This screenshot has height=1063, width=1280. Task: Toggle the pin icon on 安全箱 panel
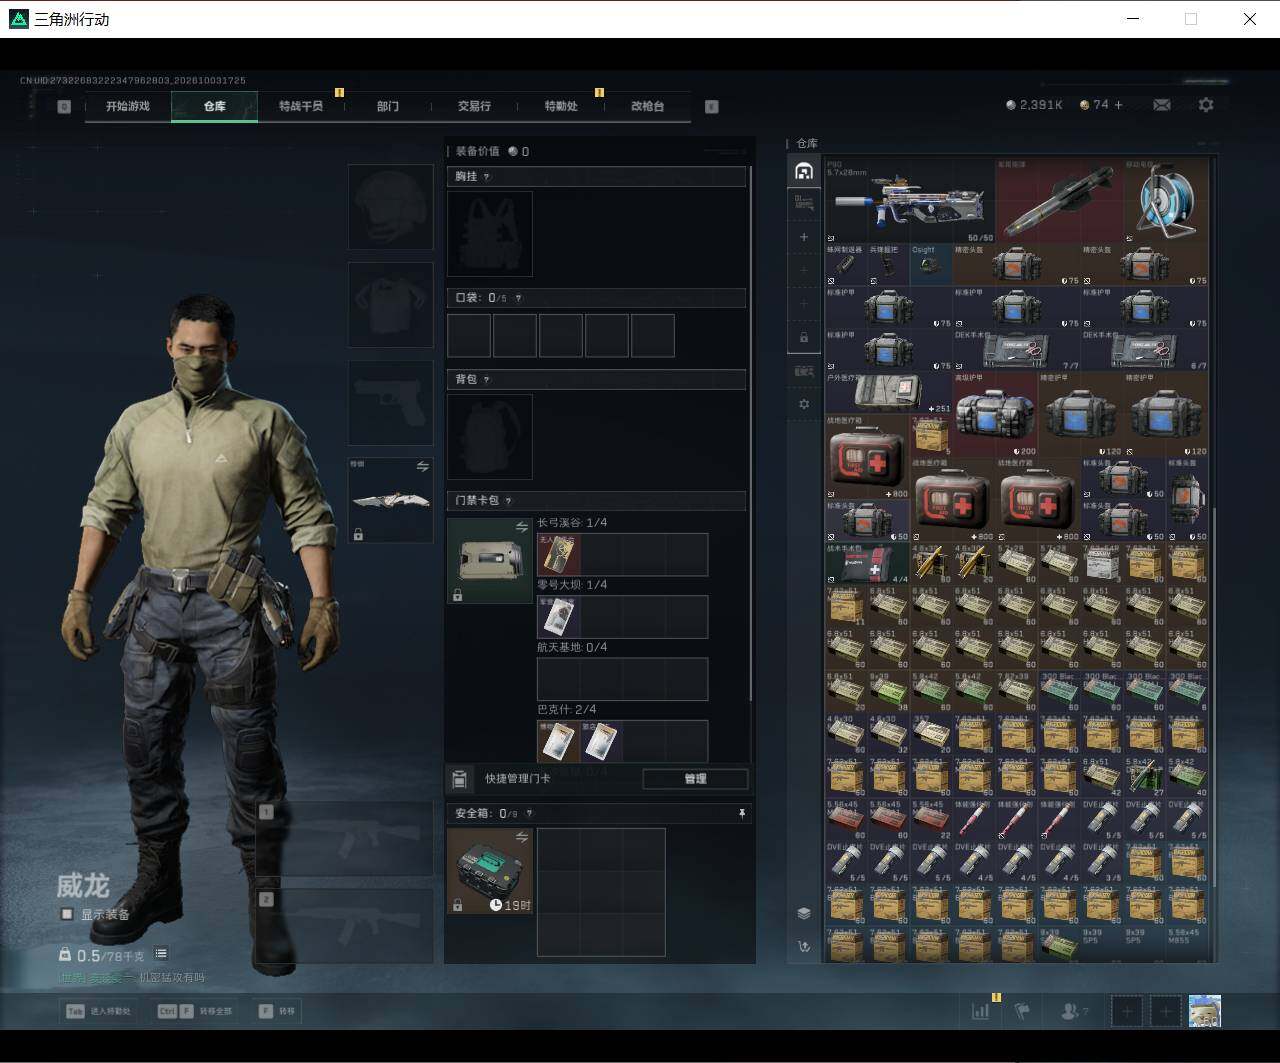tap(741, 814)
